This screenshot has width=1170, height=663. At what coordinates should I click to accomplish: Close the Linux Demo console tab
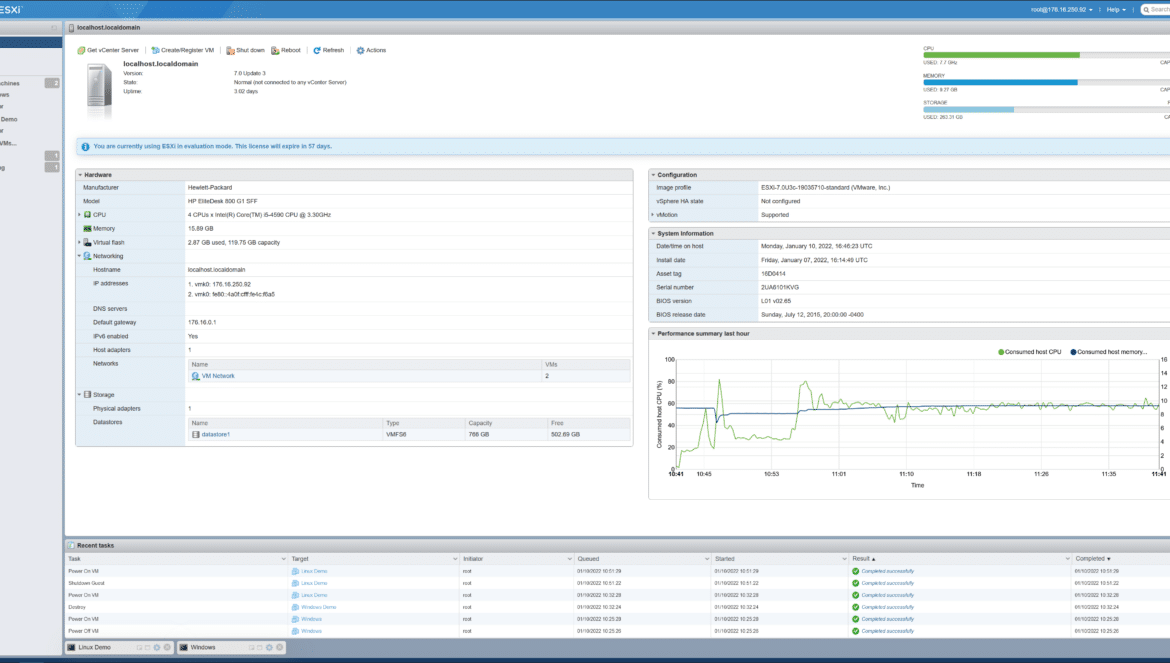(x=167, y=647)
